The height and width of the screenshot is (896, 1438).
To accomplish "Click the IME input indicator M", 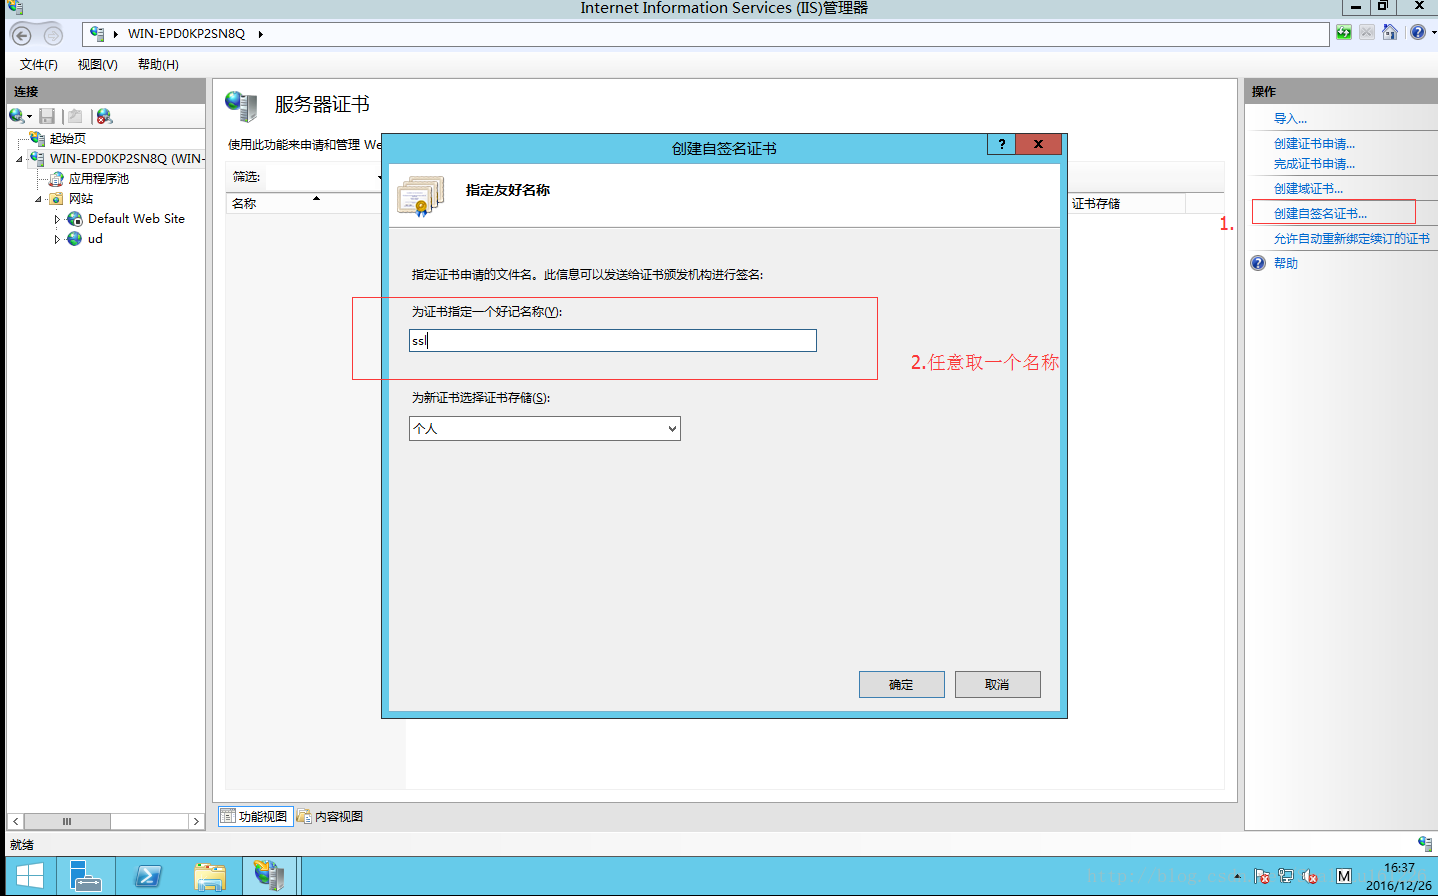I will click(1344, 876).
